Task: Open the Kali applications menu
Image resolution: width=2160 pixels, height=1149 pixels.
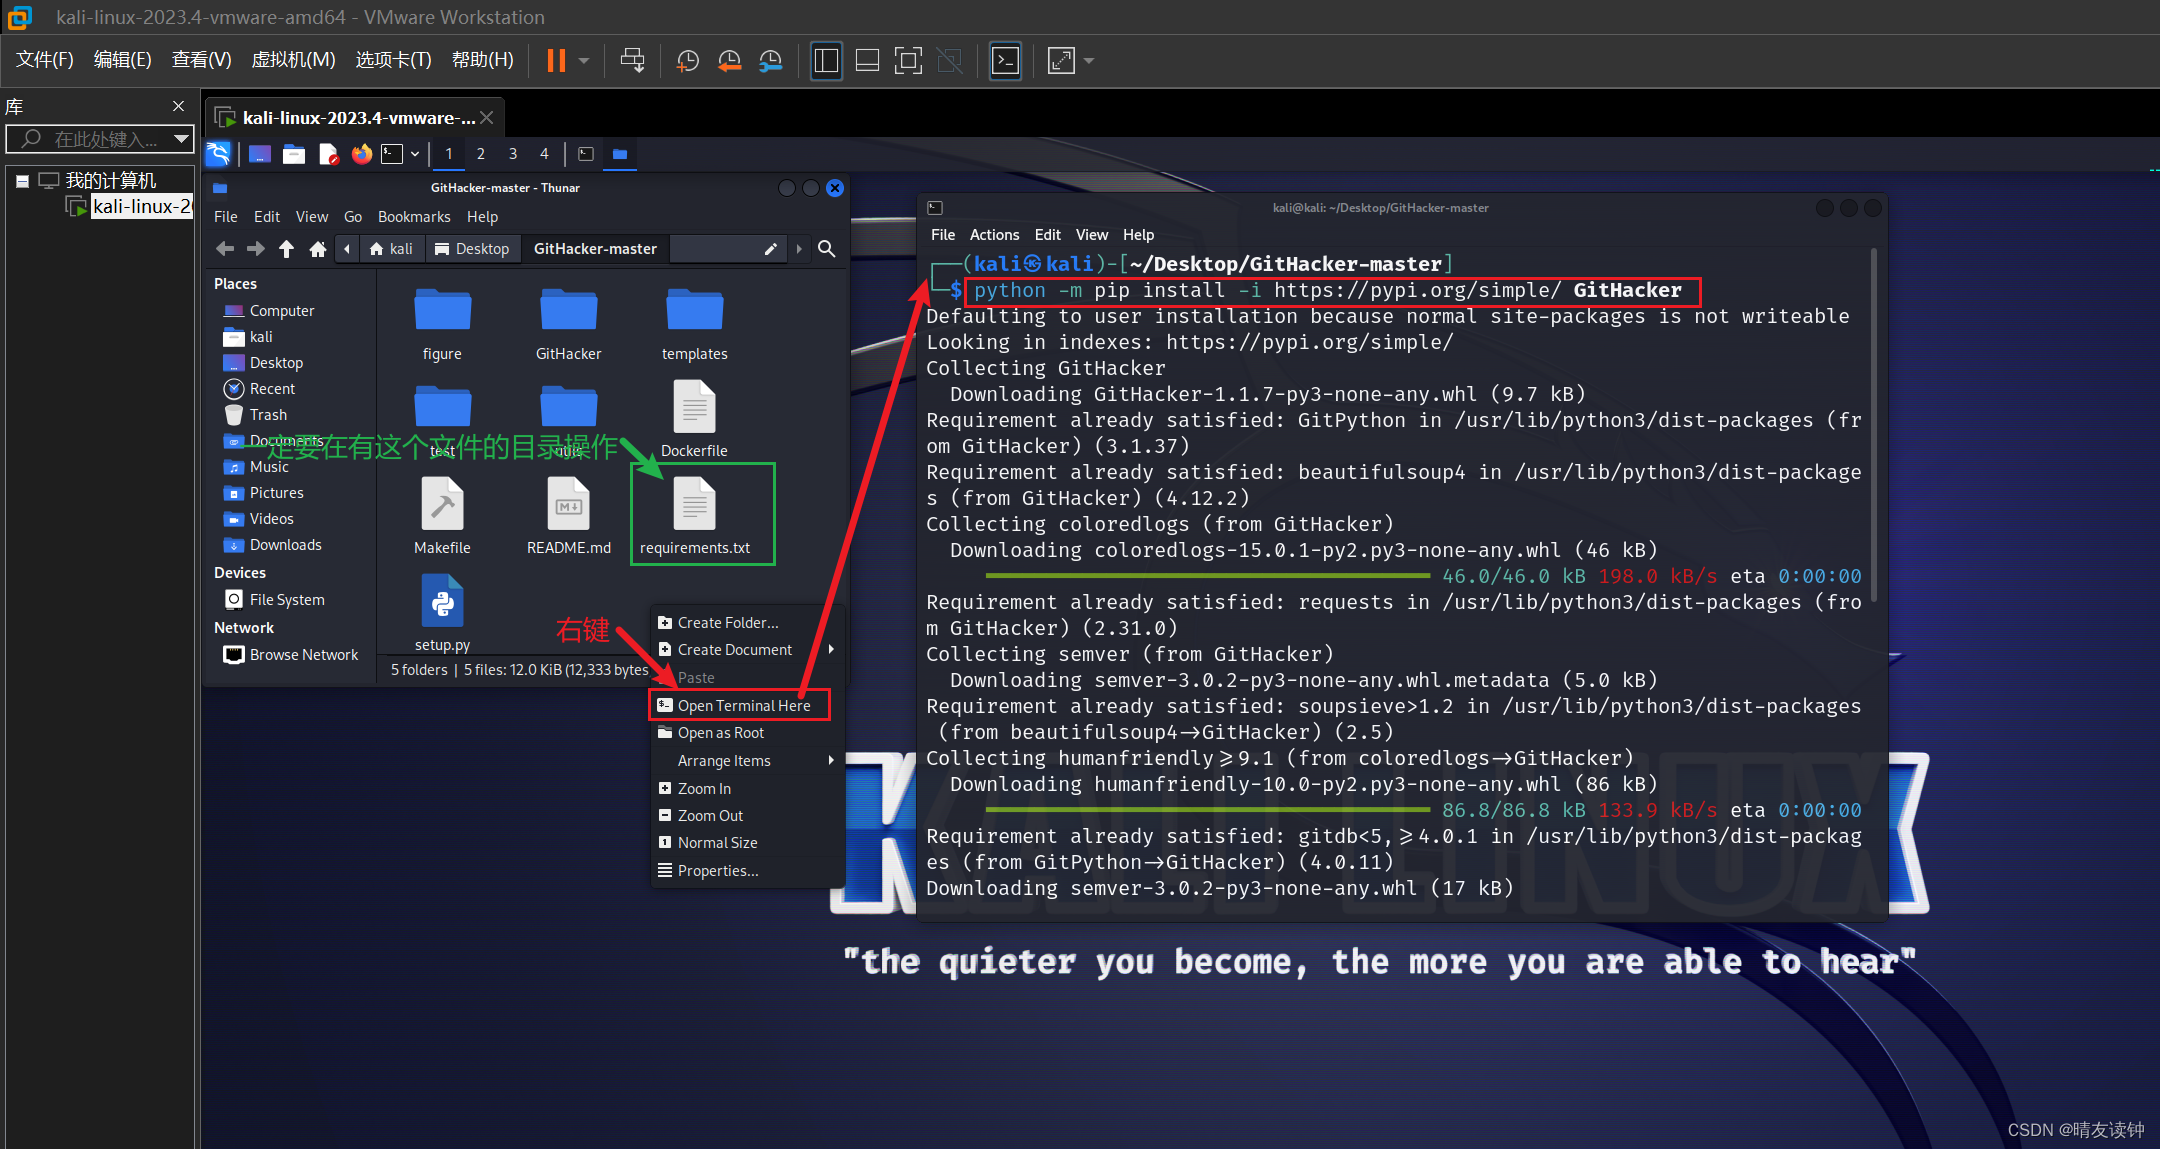Action: pos(218,154)
